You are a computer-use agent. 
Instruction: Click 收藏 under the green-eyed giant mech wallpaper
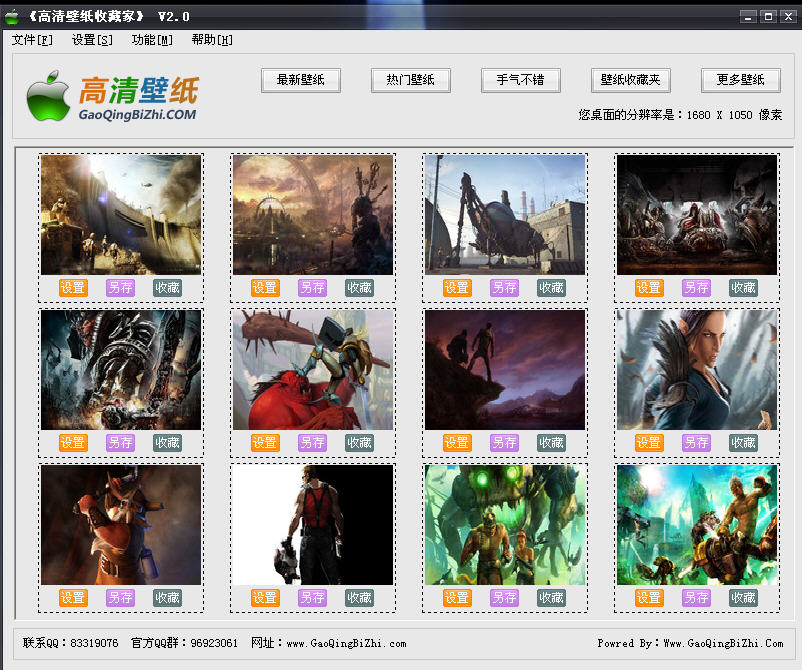[551, 598]
